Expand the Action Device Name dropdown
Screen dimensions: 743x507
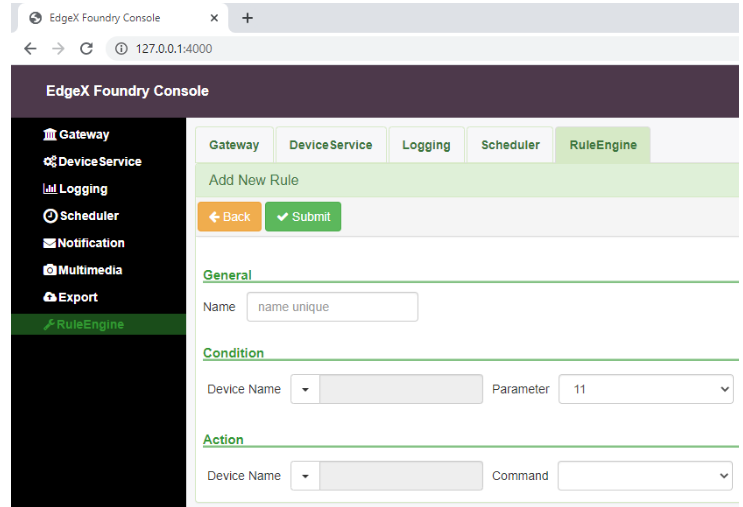click(305, 476)
